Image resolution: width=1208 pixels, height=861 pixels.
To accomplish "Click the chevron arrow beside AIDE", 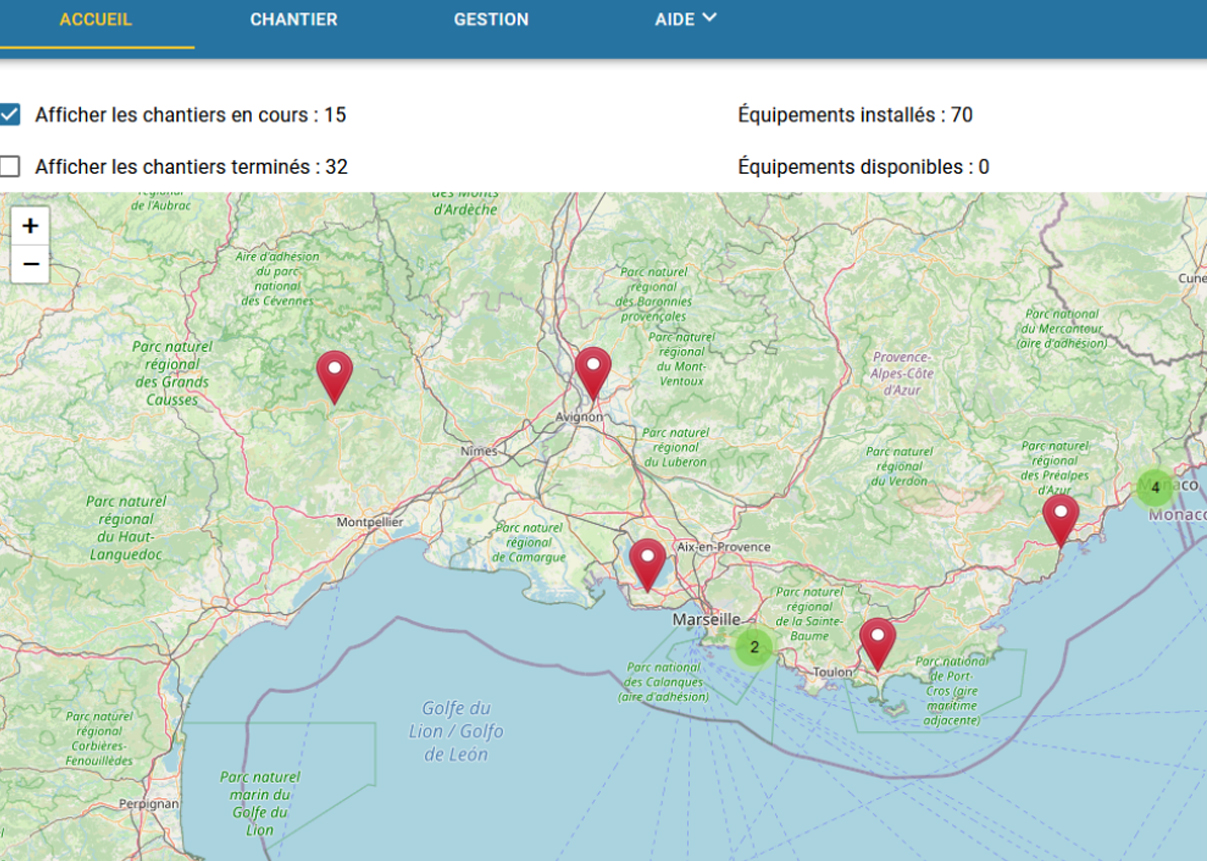I will click(x=709, y=18).
